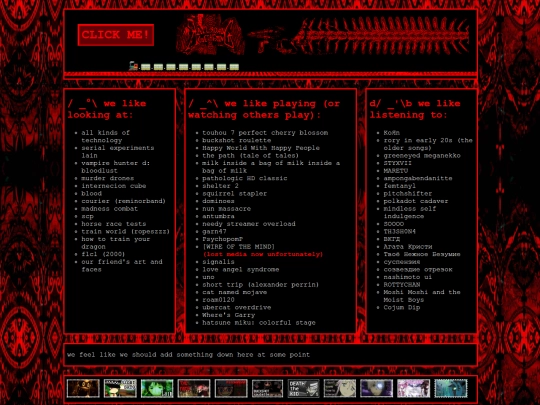Click 'cat named mojave' list item
Screen dimensions: 540x405
pyautogui.click(x=235, y=292)
